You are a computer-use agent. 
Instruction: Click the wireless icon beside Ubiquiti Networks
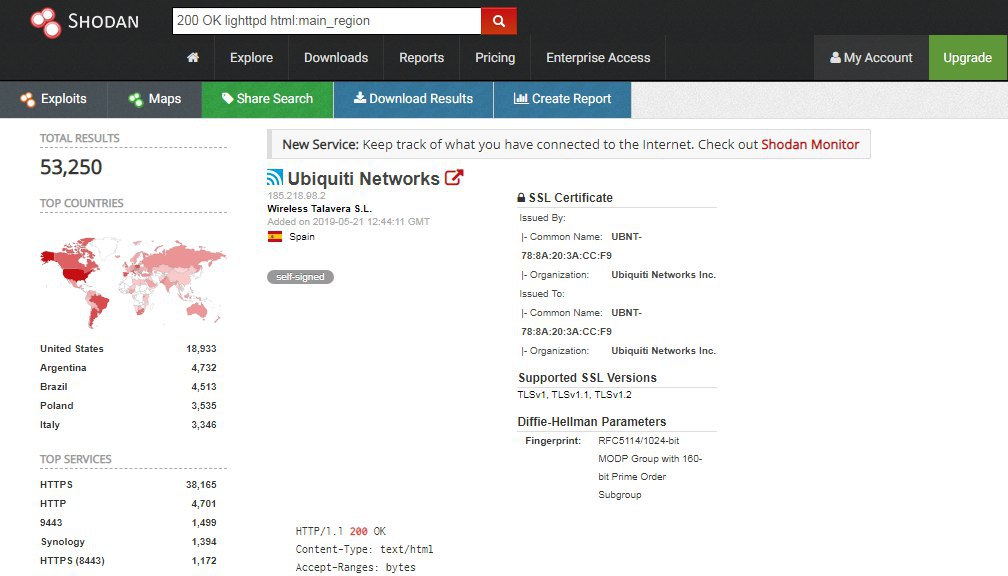(x=275, y=177)
